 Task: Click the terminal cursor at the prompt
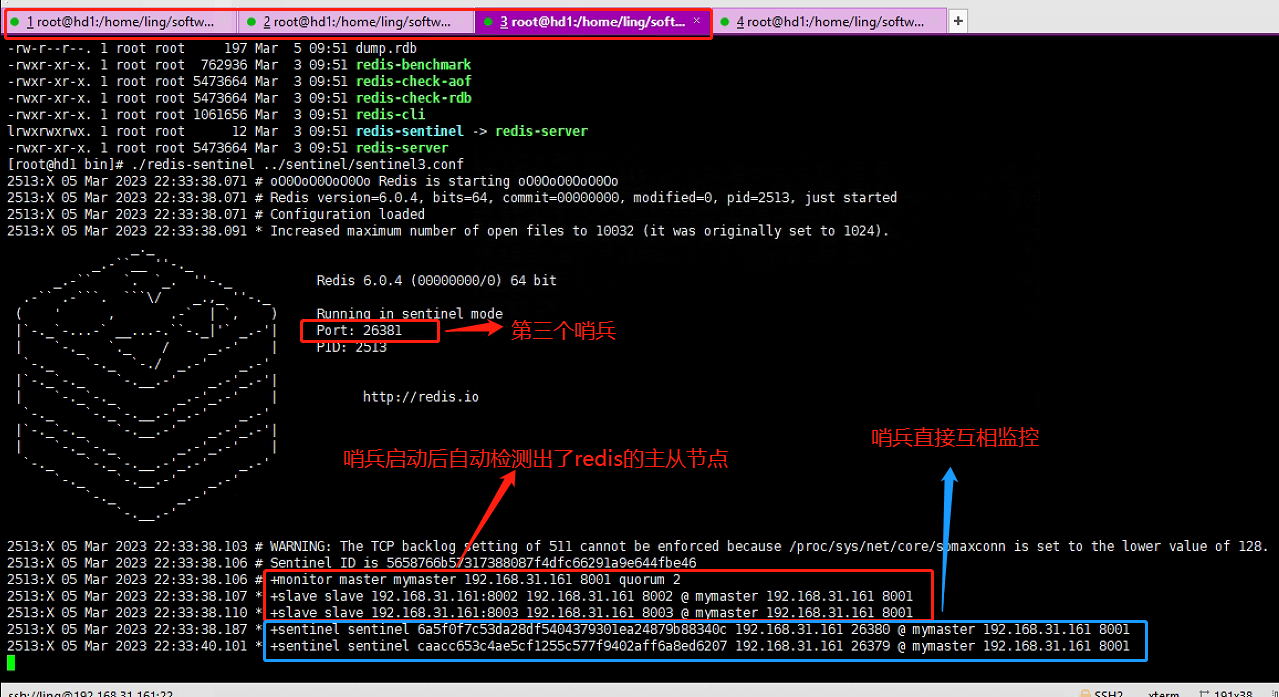pyautogui.click(x=12, y=662)
